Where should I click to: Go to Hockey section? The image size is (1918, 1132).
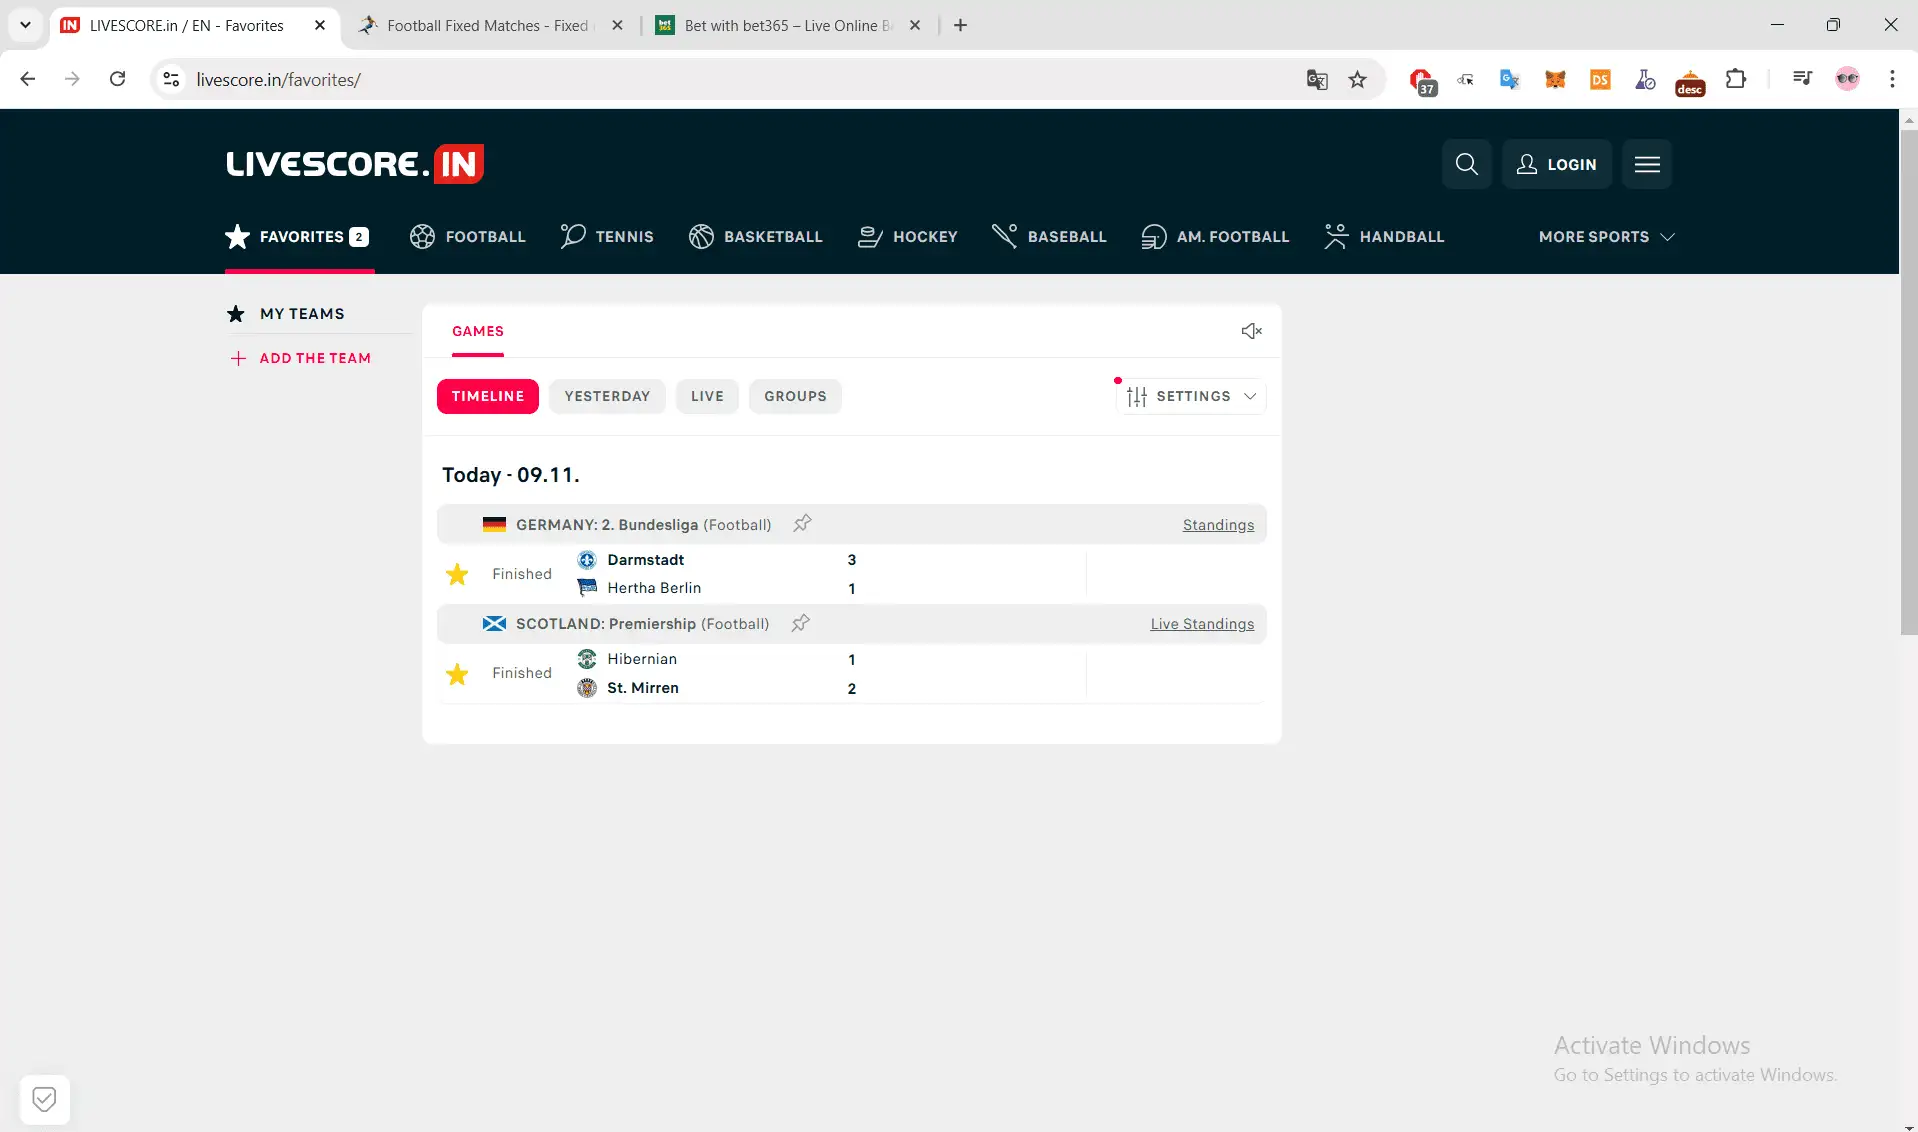coord(908,237)
